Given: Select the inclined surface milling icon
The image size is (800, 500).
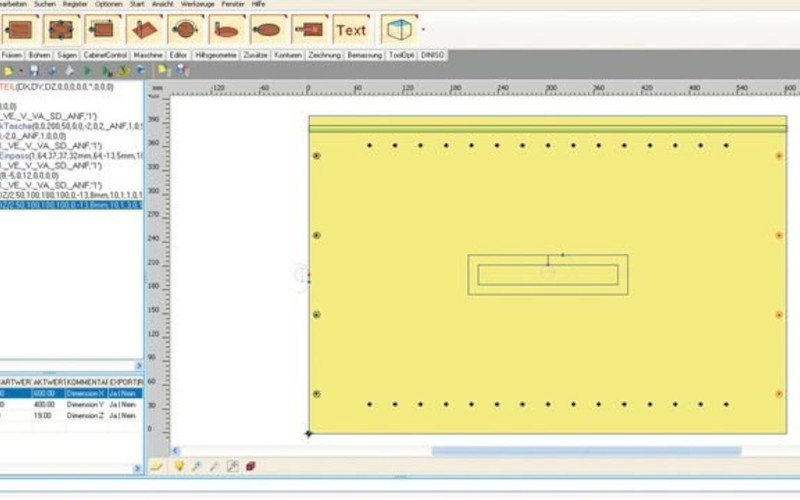Looking at the screenshot, I should coord(144,30).
